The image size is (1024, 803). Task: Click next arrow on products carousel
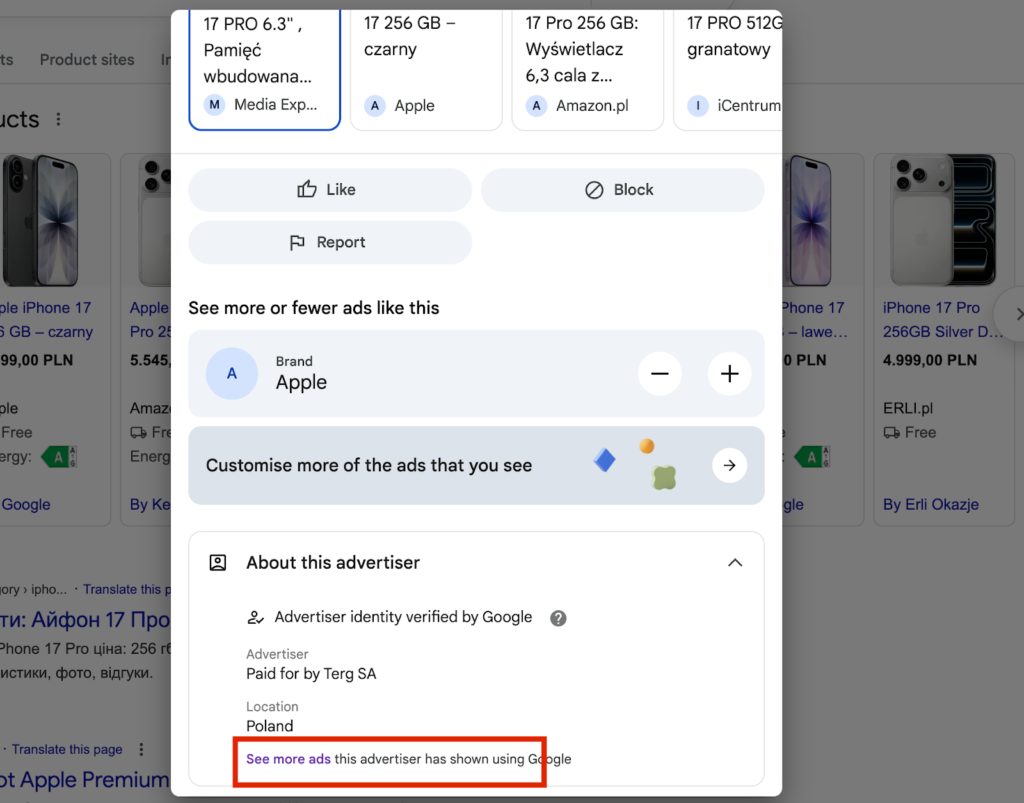(1016, 314)
